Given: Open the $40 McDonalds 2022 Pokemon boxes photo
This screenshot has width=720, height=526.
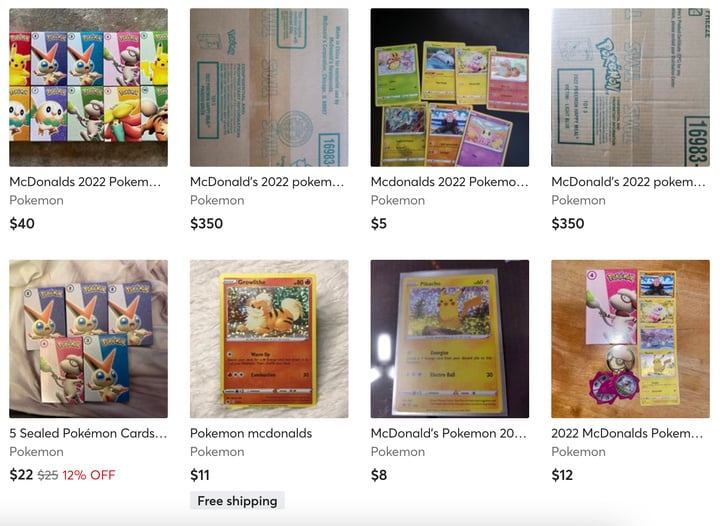Looking at the screenshot, I should coord(89,87).
